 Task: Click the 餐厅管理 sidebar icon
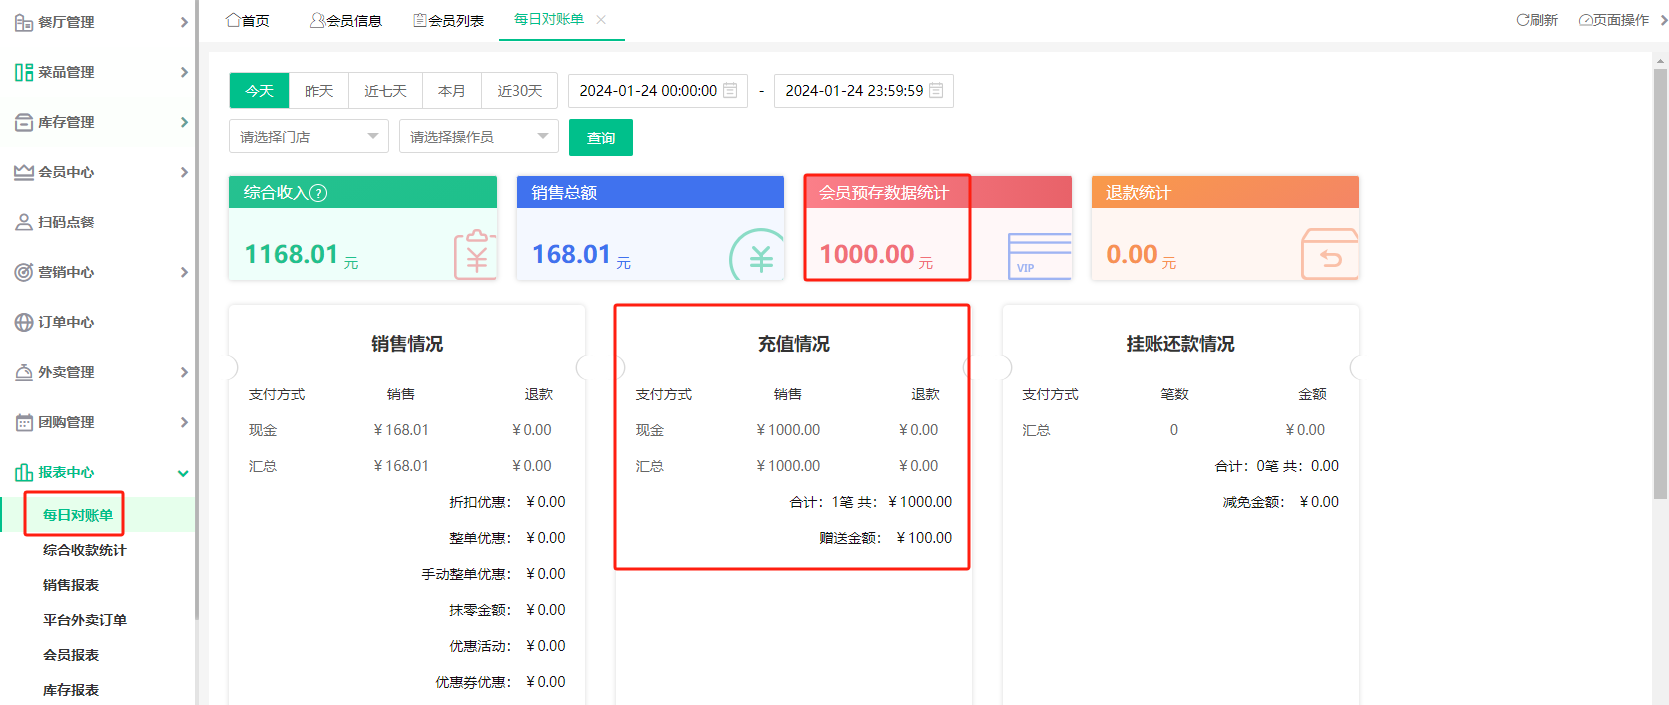[x=24, y=22]
